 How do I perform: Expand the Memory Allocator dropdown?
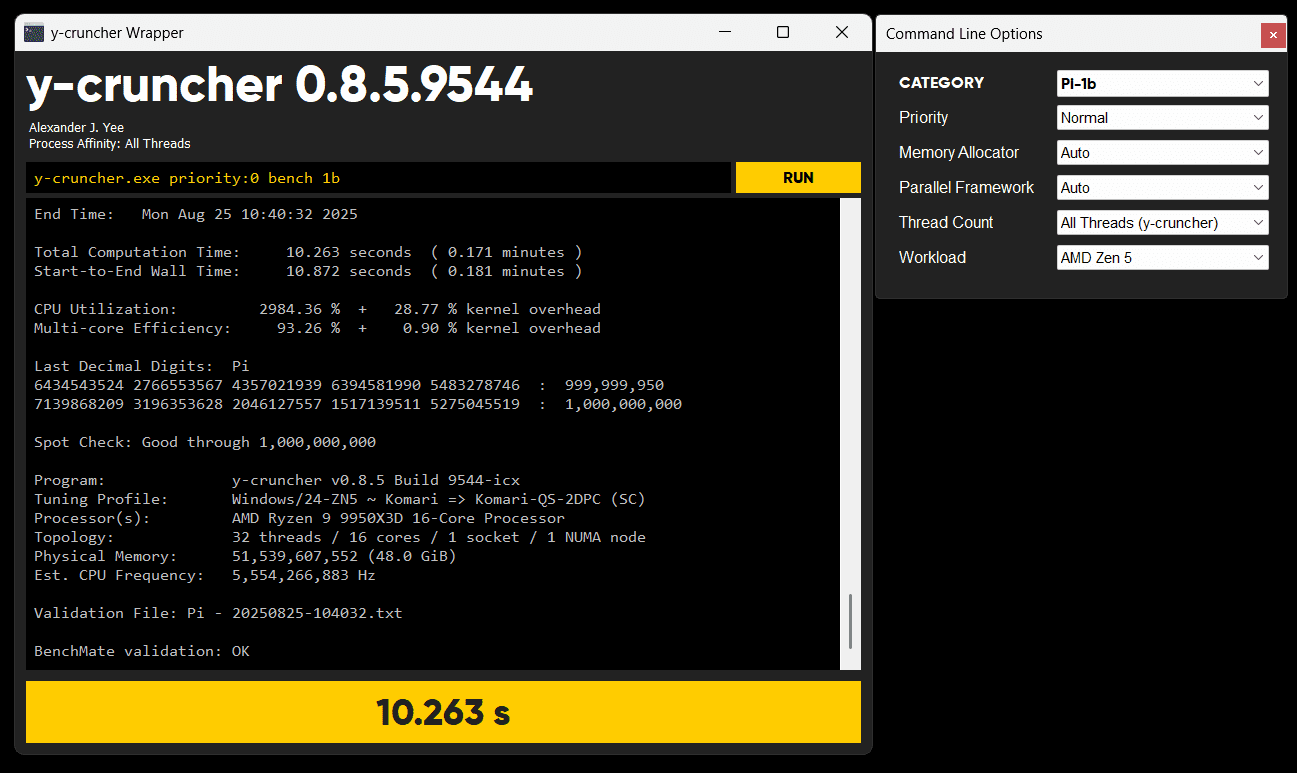(x=1163, y=153)
